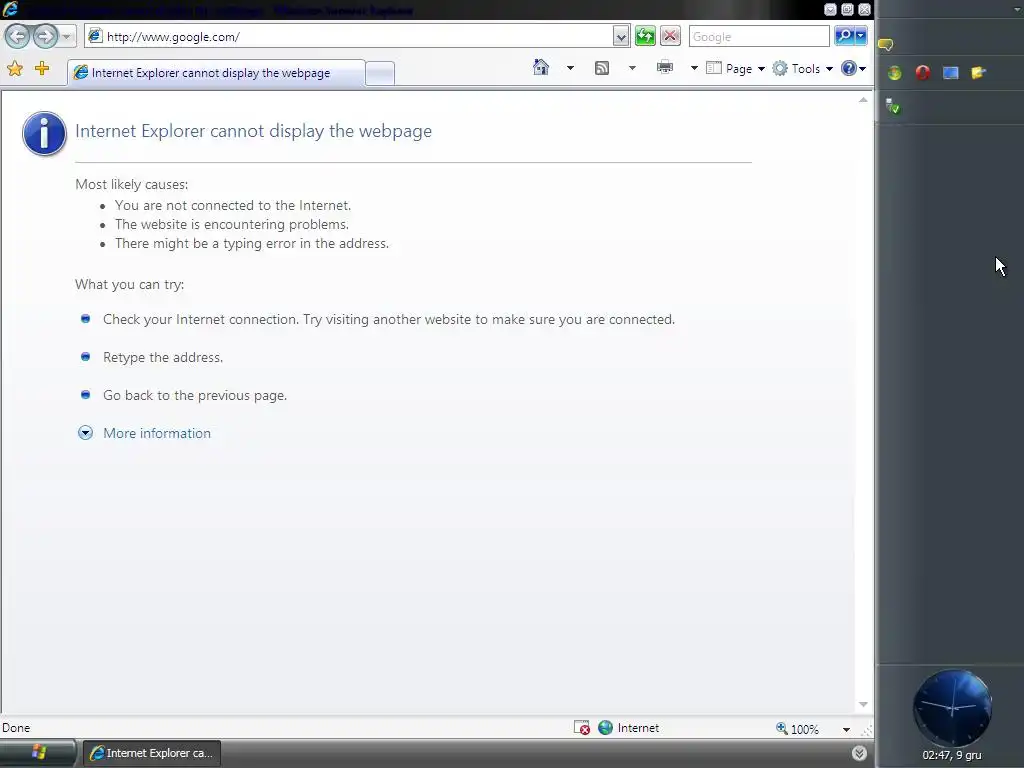Screen dimensions: 1024x768
Task: Click the 100% zoom level button
Action: (x=797, y=729)
